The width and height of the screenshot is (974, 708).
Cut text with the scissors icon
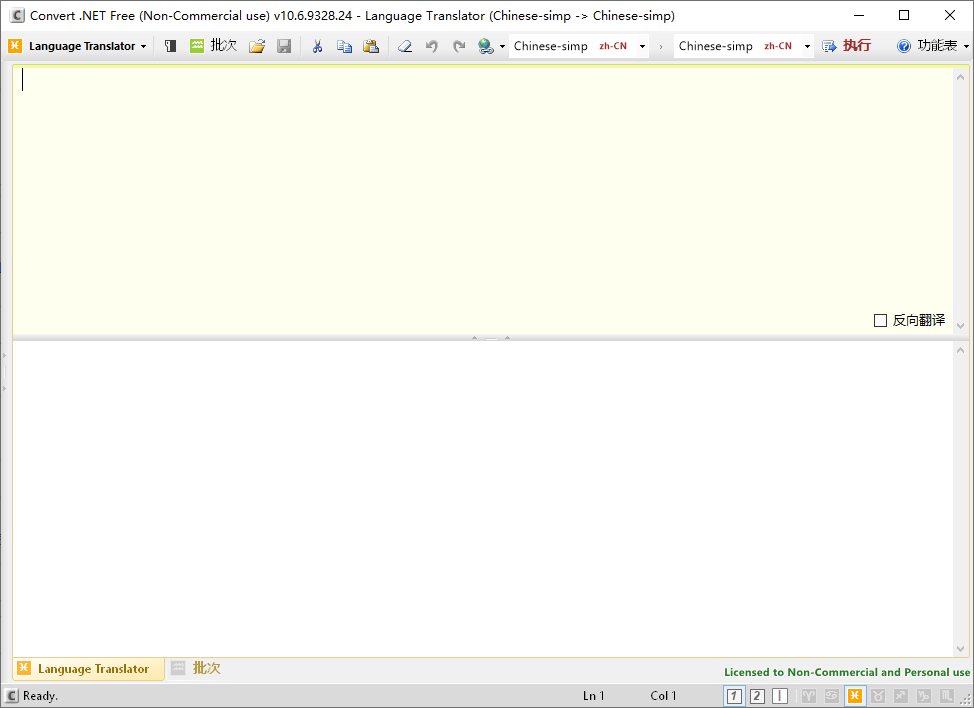click(317, 46)
